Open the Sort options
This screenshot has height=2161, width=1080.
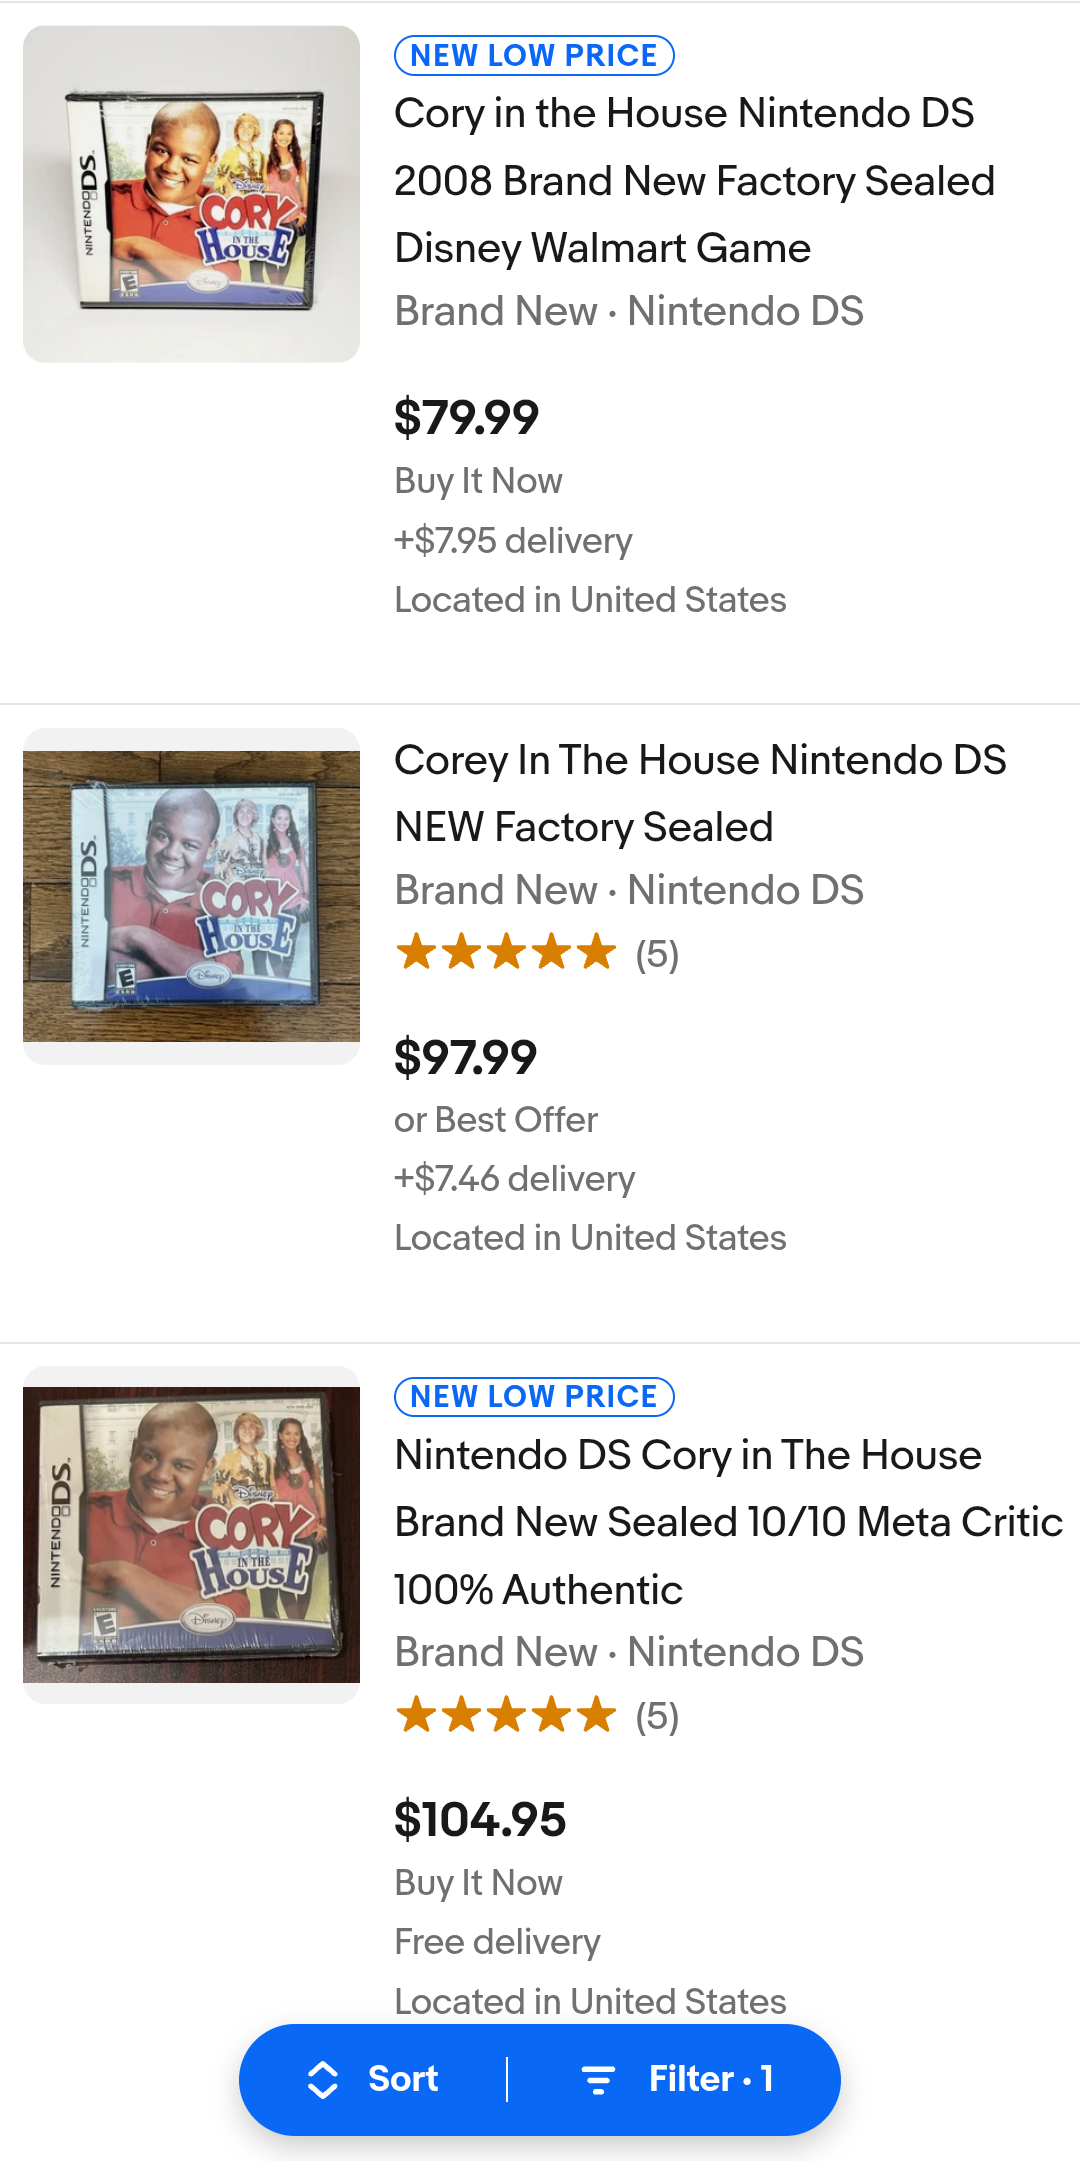(402, 2079)
